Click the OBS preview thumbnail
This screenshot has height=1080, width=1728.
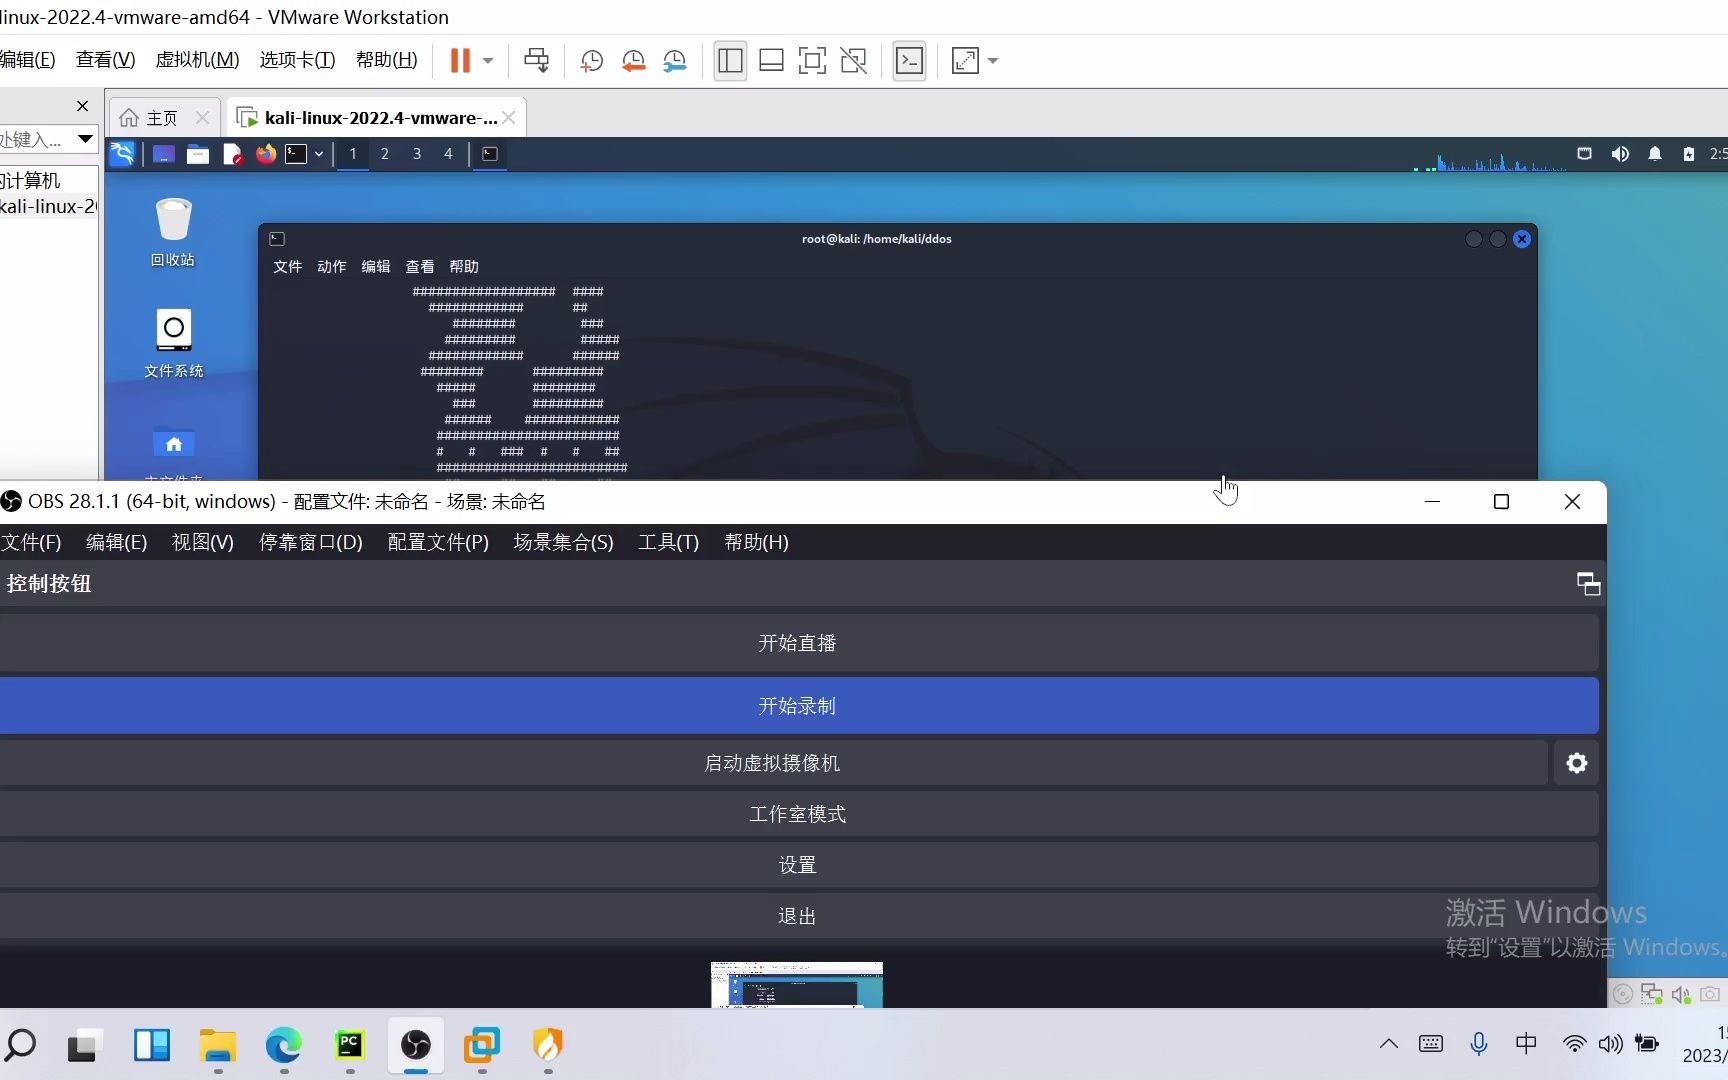tap(797, 985)
